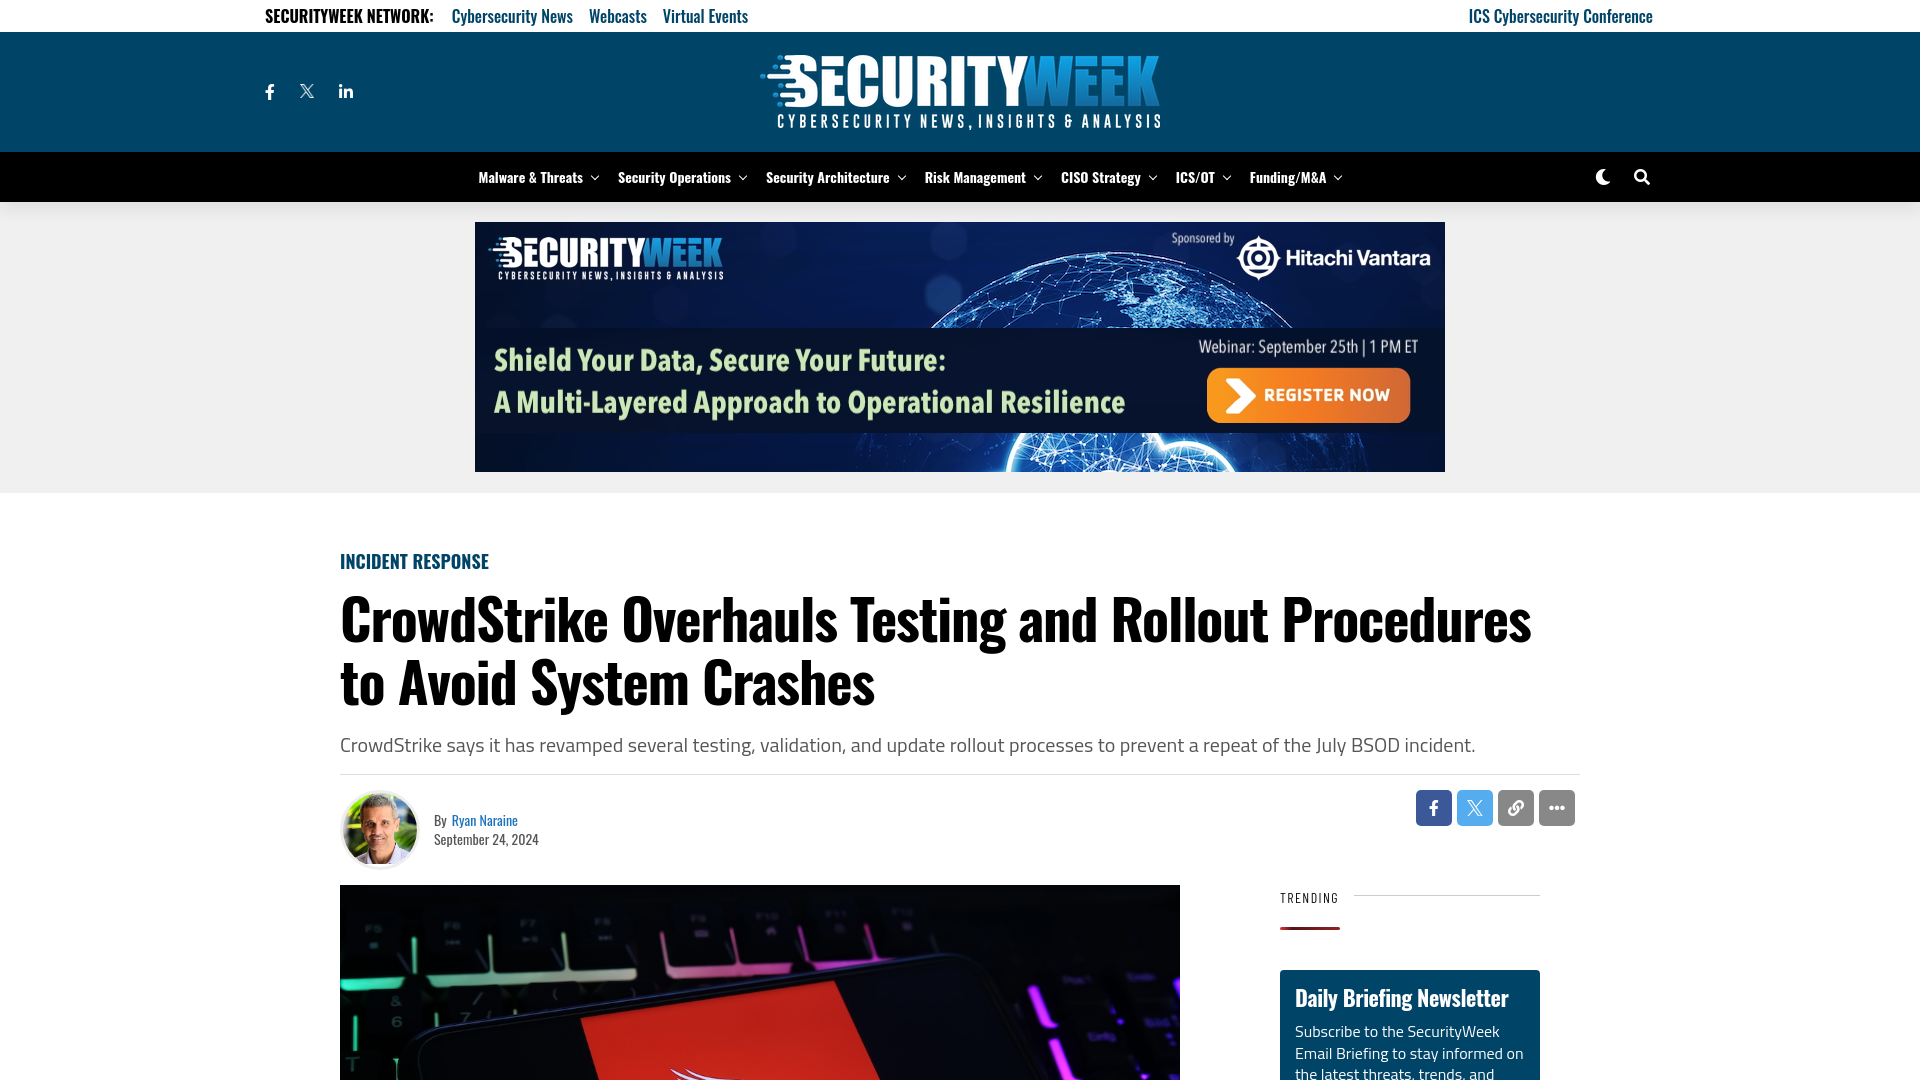
Task: Click the more sharing options icon
Action: coord(1556,807)
